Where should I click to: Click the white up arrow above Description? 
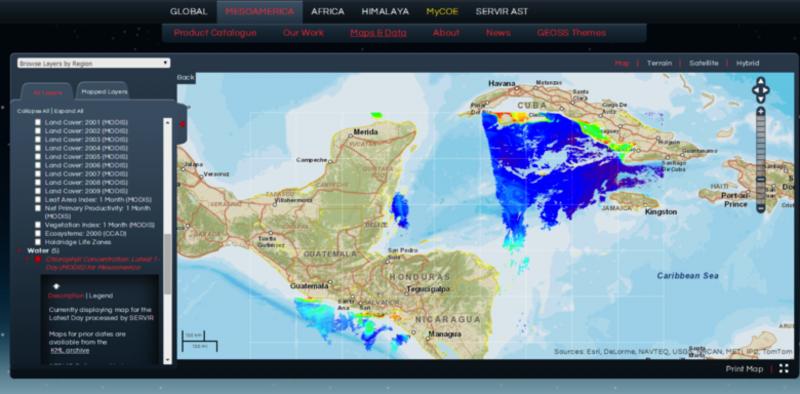pyautogui.click(x=56, y=286)
